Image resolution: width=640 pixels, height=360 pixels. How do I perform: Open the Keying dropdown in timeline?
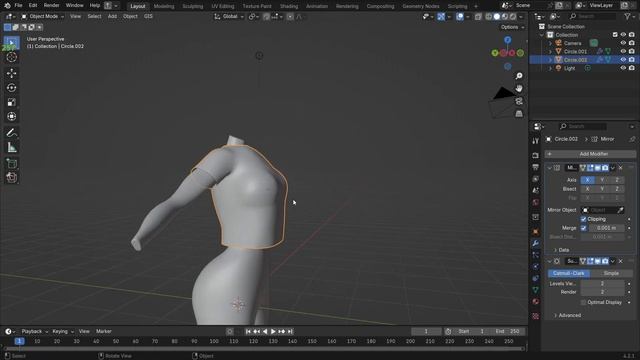pyautogui.click(x=62, y=331)
